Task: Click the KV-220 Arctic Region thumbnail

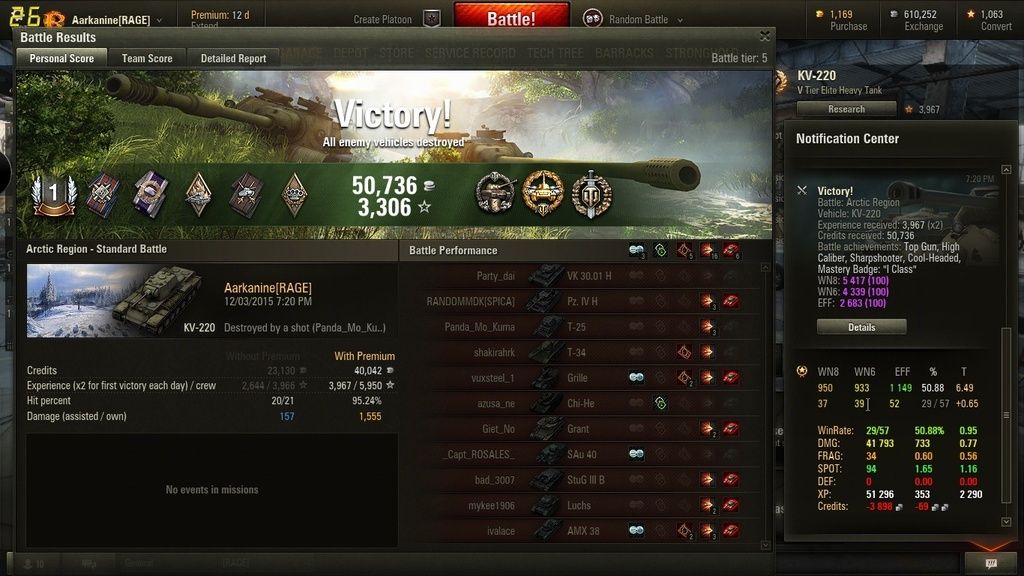Action: click(115, 301)
